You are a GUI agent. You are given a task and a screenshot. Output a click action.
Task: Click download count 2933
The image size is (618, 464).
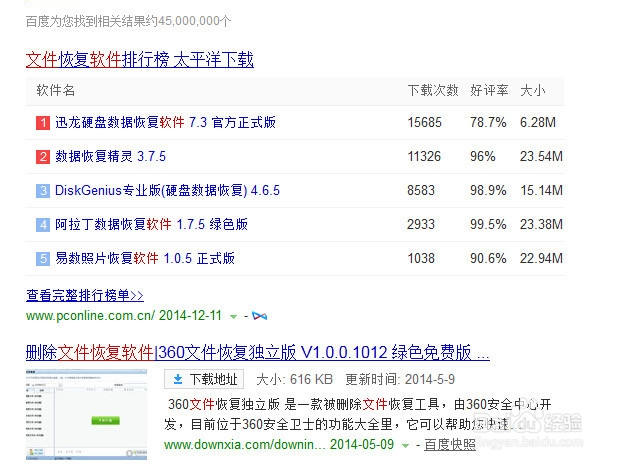tap(421, 224)
